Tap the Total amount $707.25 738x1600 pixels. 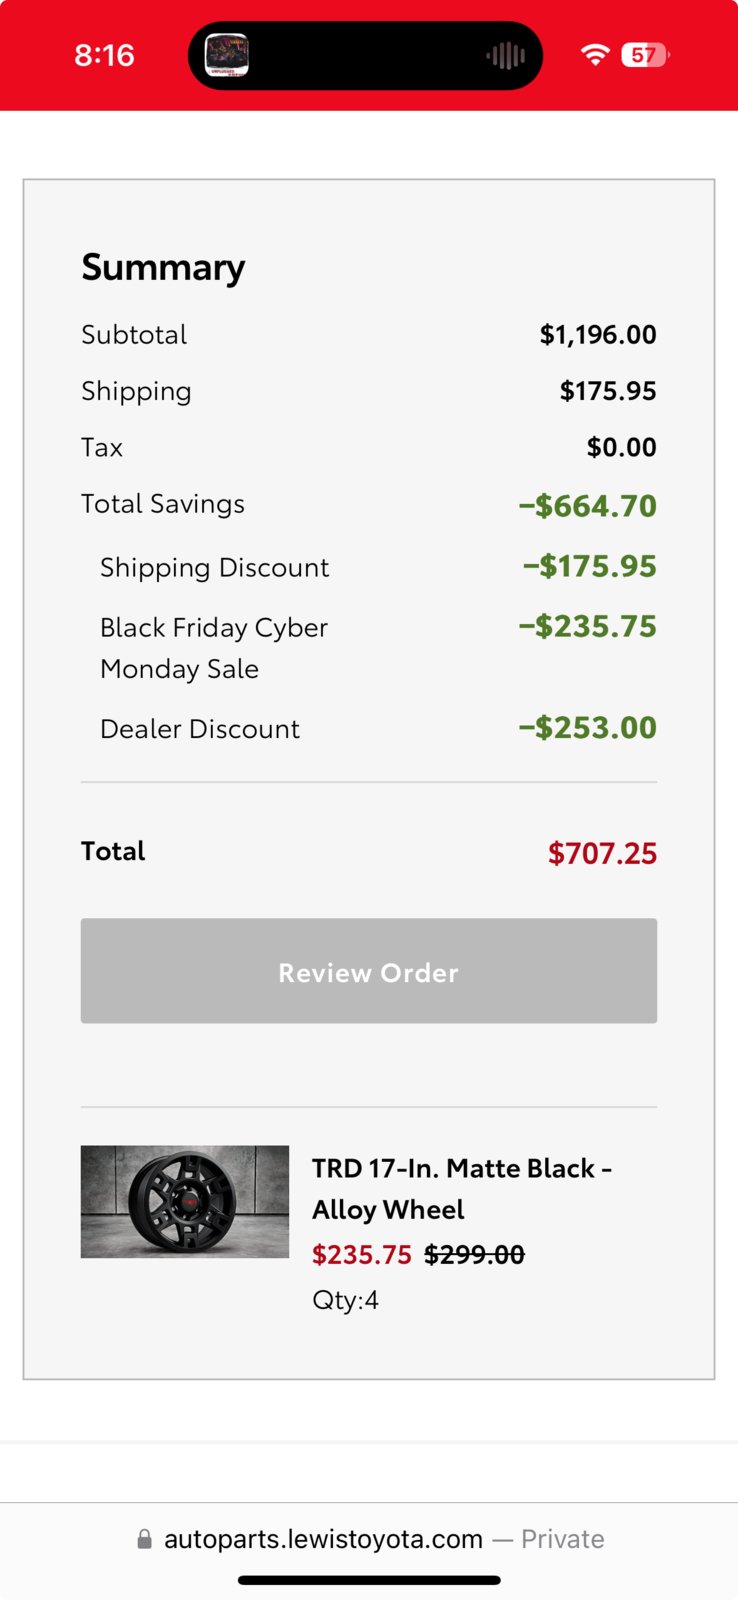602,853
